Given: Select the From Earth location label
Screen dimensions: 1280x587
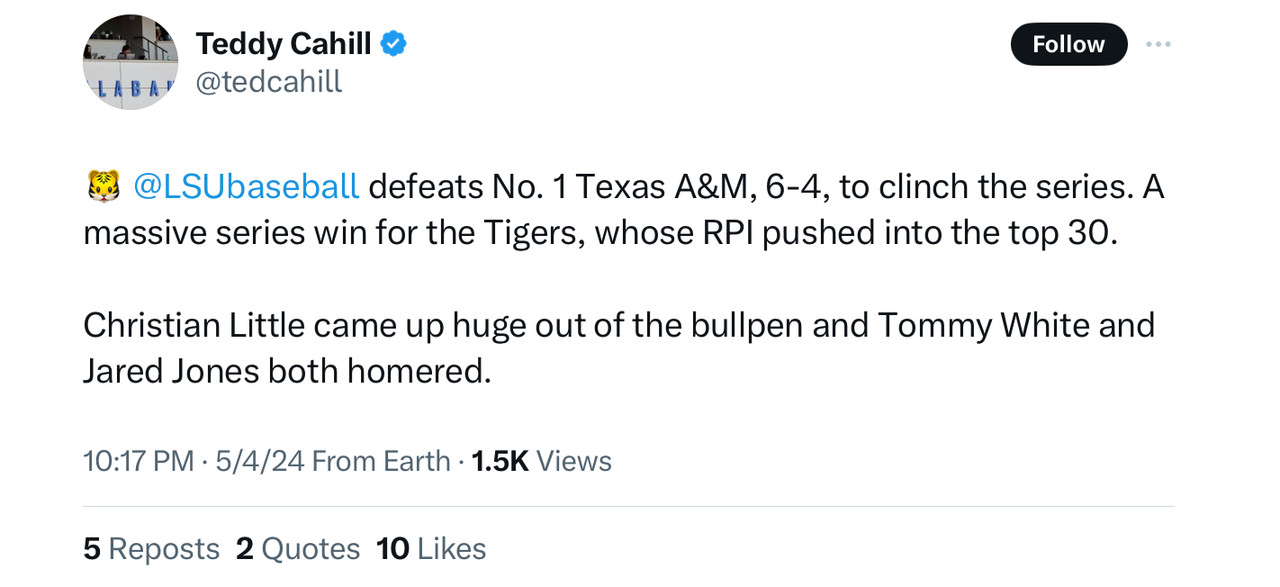Looking at the screenshot, I should [x=381, y=461].
